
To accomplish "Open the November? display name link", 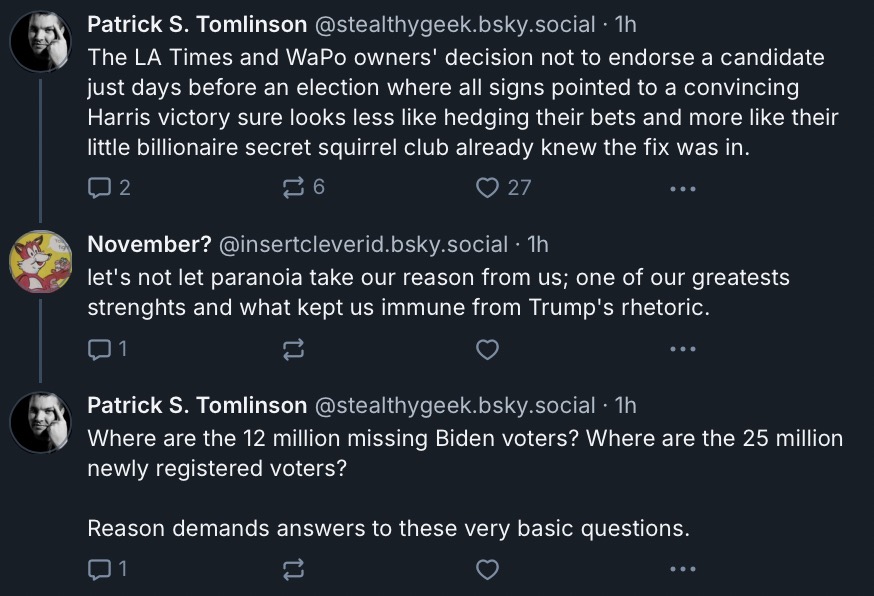I will click(149, 245).
